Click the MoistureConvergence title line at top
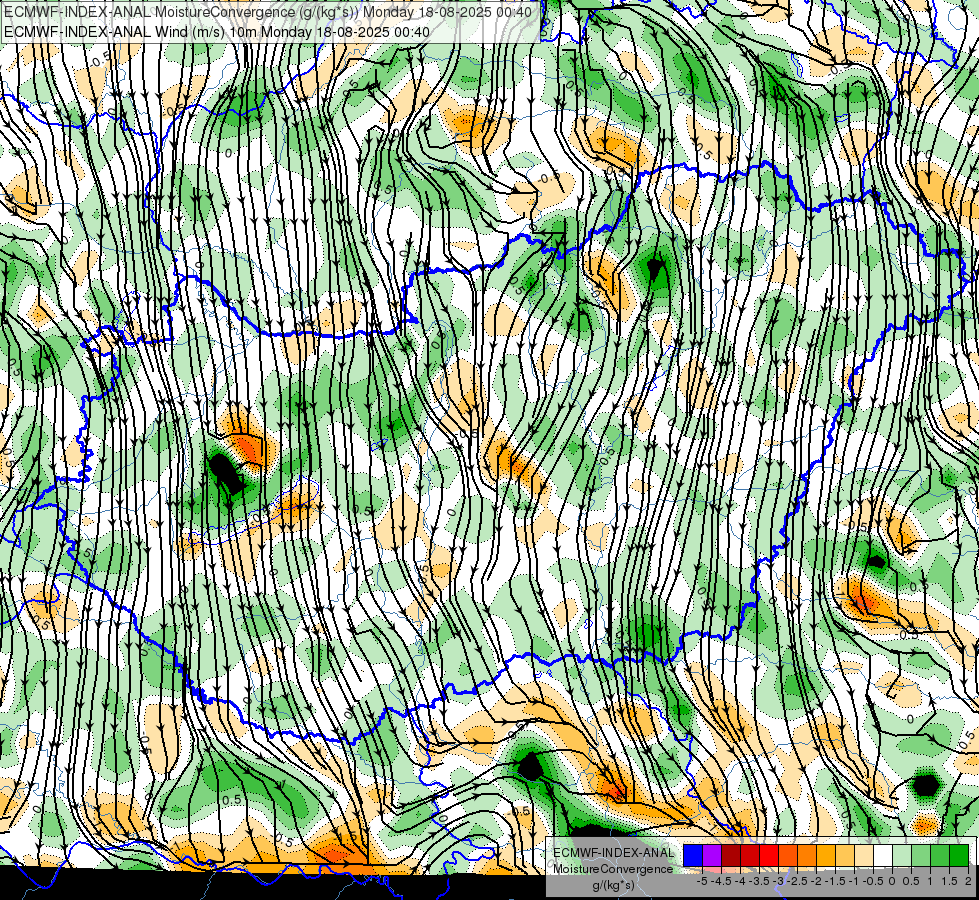 pos(268,12)
